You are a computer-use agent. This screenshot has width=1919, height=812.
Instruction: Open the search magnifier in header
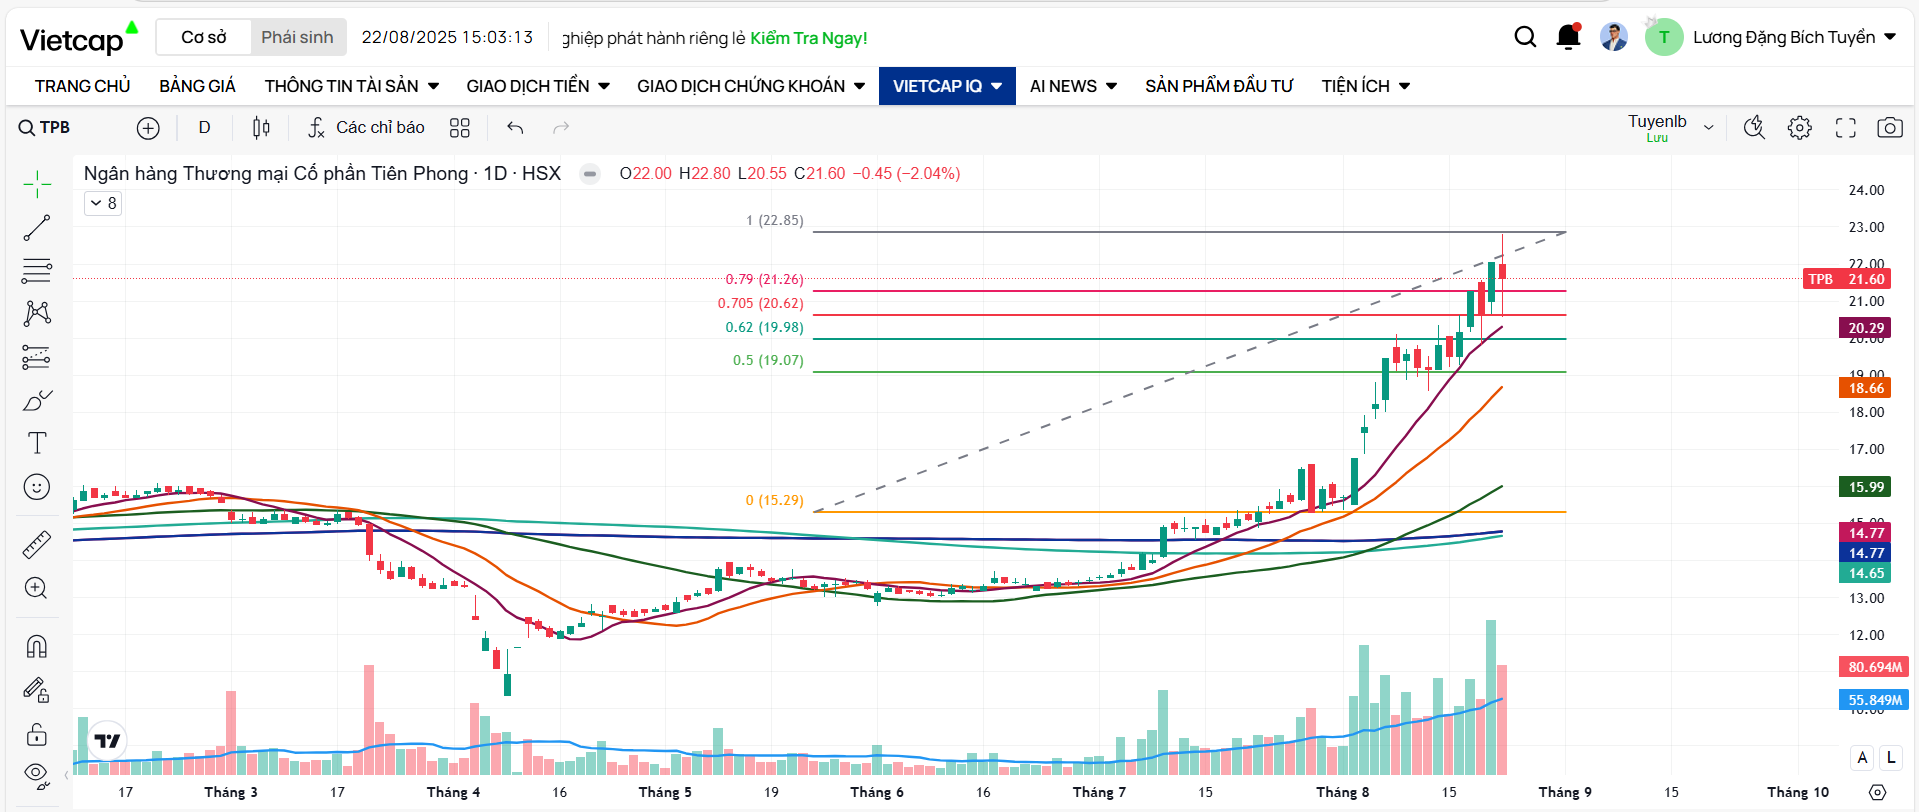click(1525, 38)
